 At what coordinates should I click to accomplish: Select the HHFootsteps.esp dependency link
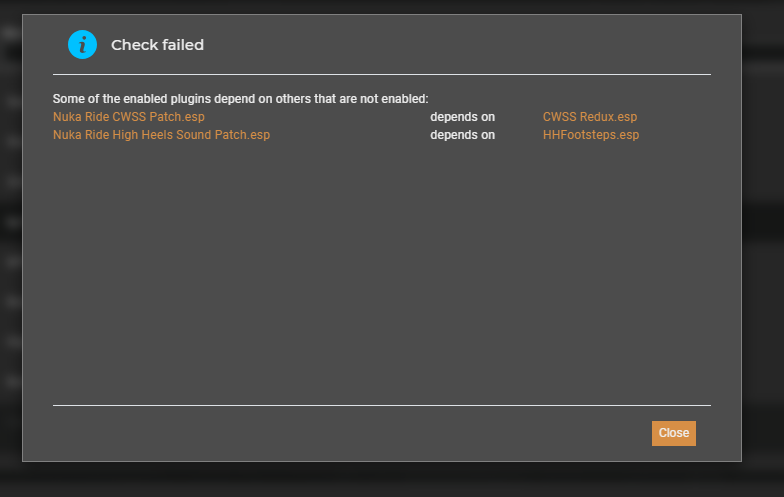coord(591,135)
